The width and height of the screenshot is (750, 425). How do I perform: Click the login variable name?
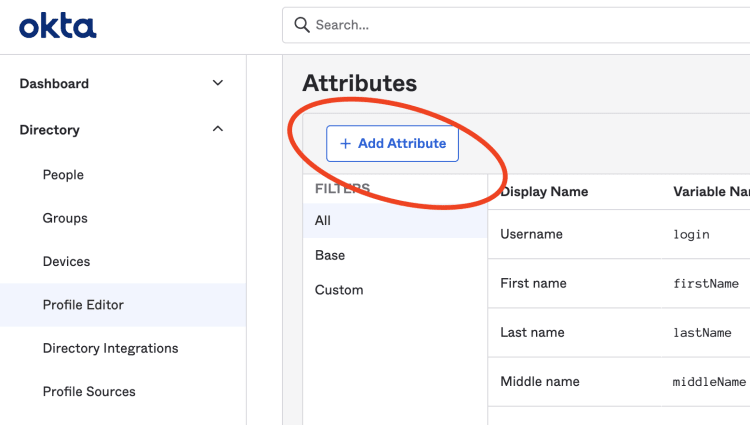[x=691, y=235]
